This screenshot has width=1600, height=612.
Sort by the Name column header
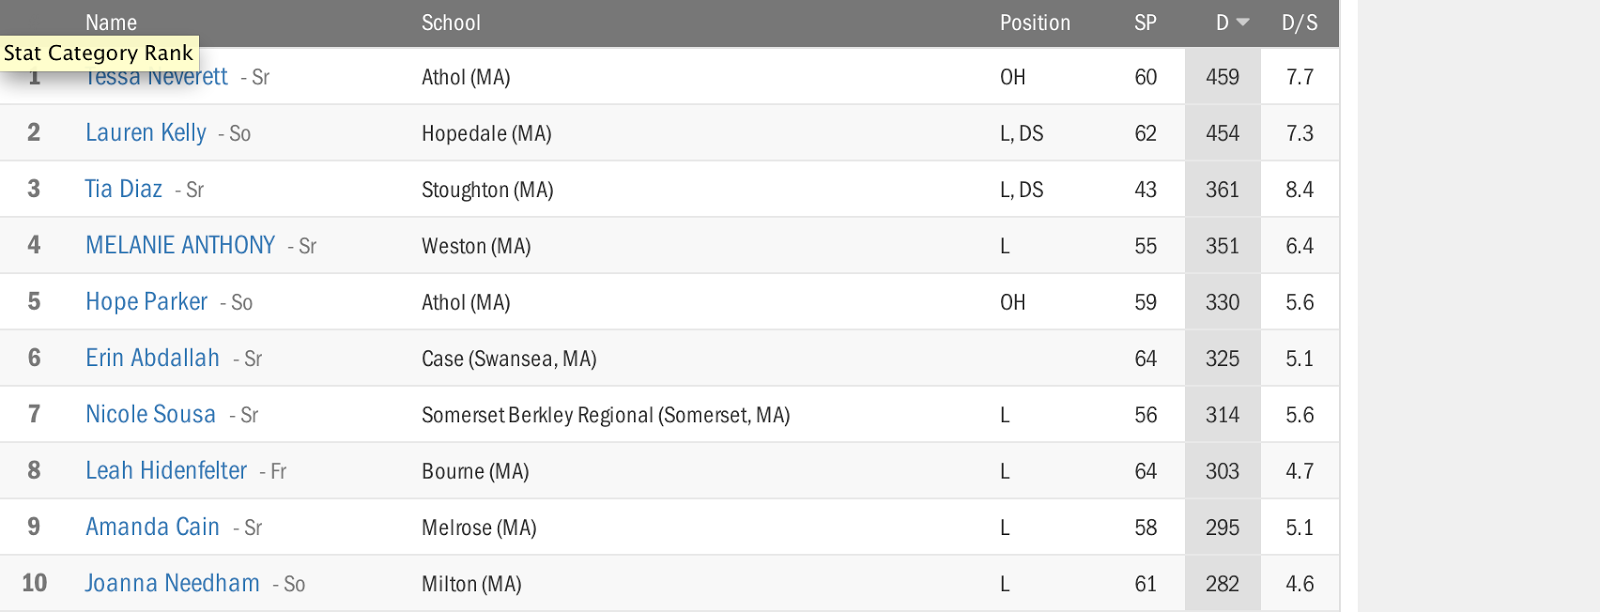[111, 23]
